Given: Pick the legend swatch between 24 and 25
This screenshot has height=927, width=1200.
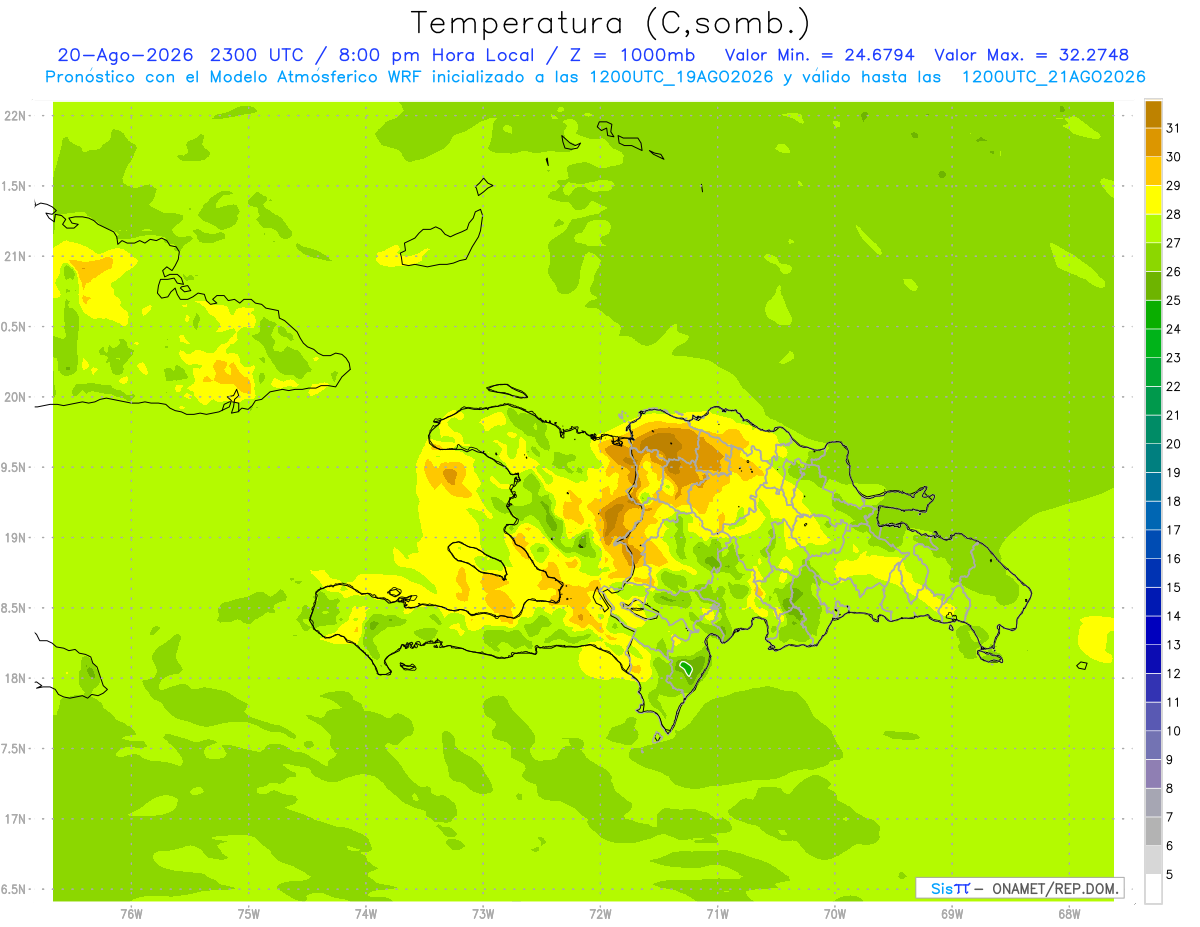Looking at the screenshot, I should (x=1153, y=315).
